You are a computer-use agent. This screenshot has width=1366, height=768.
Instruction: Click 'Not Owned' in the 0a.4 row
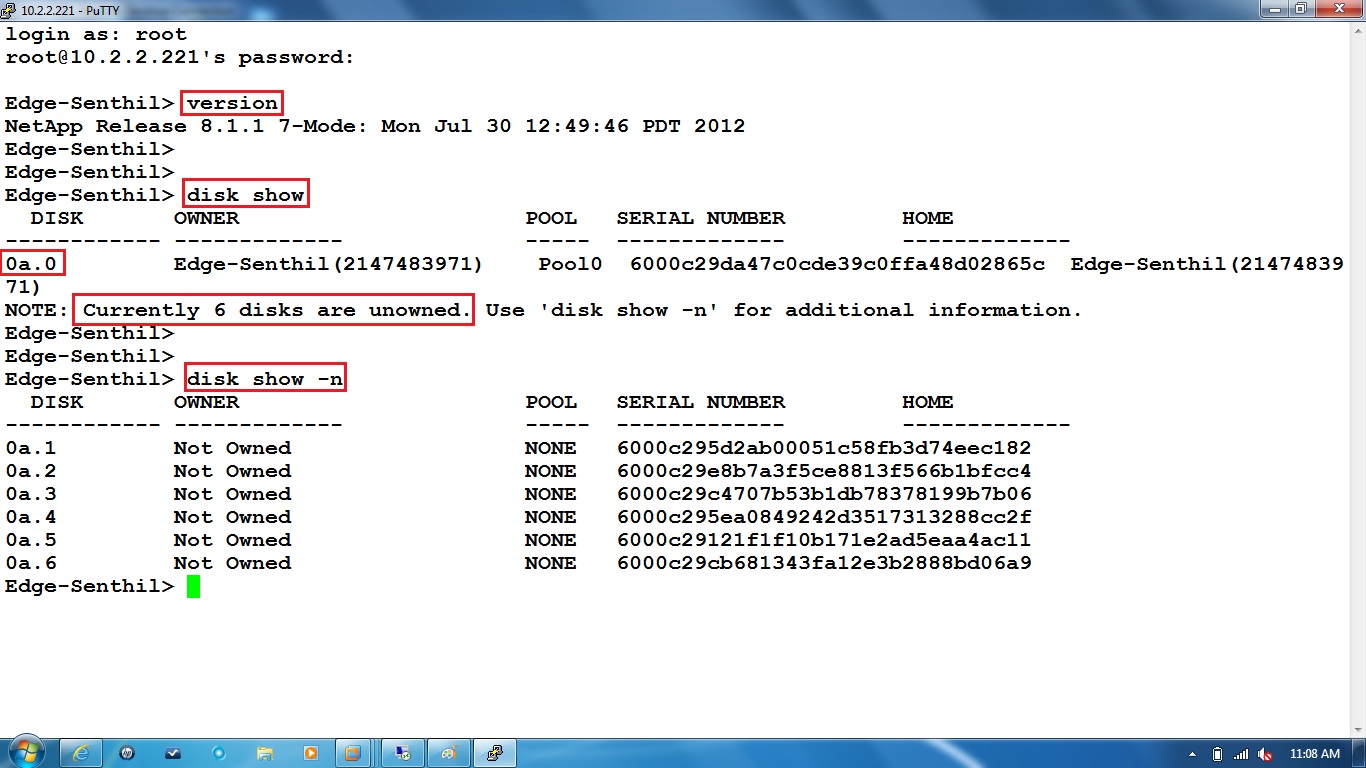[x=232, y=517]
